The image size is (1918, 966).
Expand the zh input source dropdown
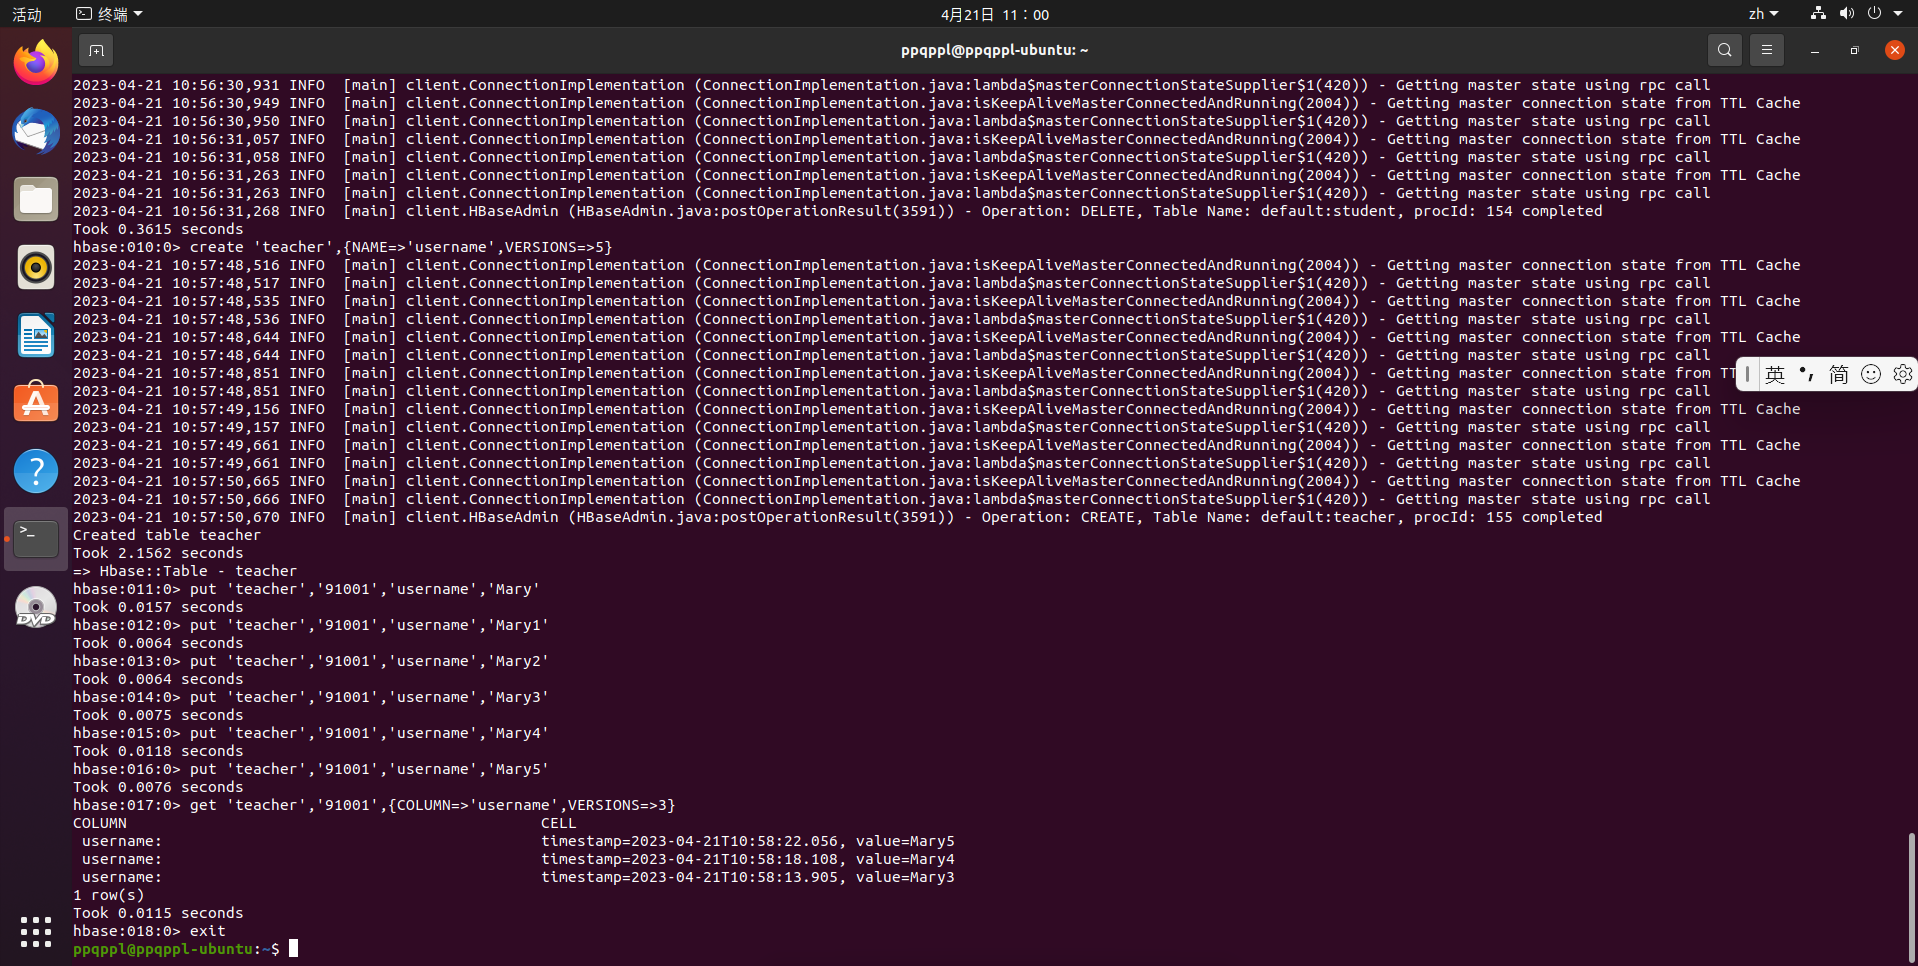click(x=1764, y=14)
